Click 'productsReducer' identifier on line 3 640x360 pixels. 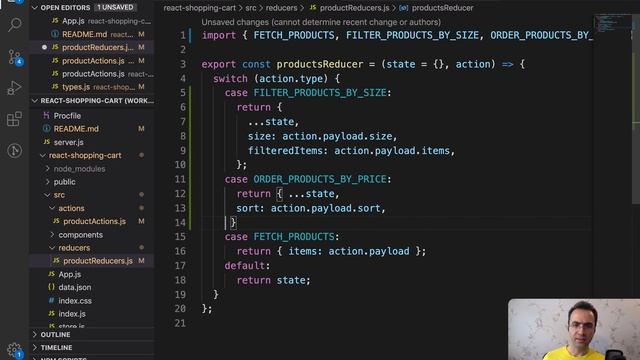pos(320,64)
